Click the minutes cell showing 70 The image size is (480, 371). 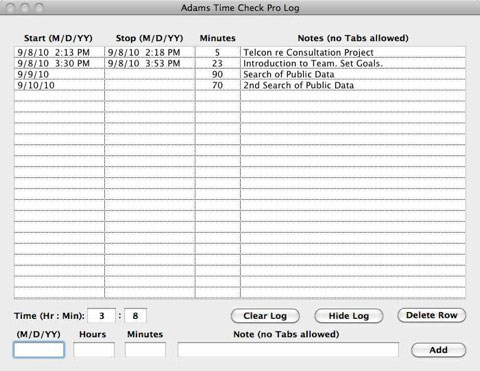218,85
